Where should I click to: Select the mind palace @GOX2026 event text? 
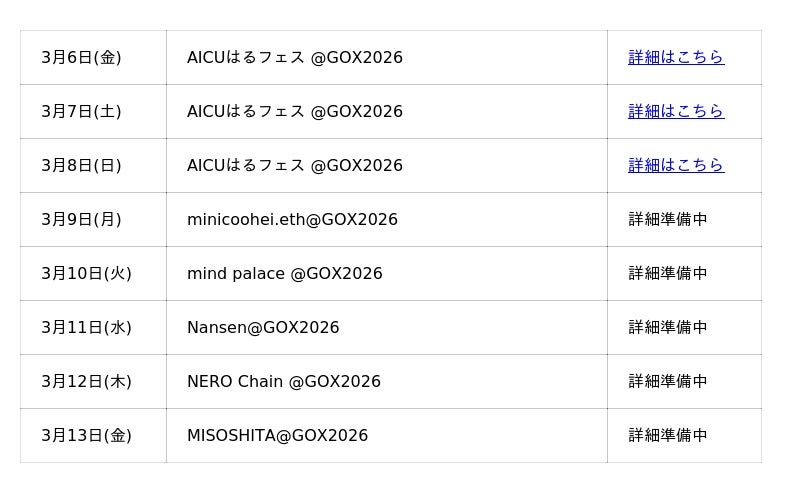[285, 274]
